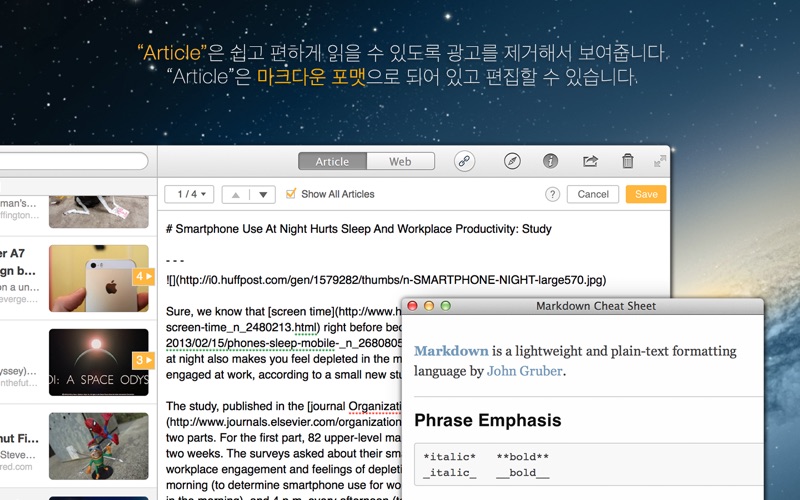800x500 pixels.
Task: Save the edited article
Action: 646,194
